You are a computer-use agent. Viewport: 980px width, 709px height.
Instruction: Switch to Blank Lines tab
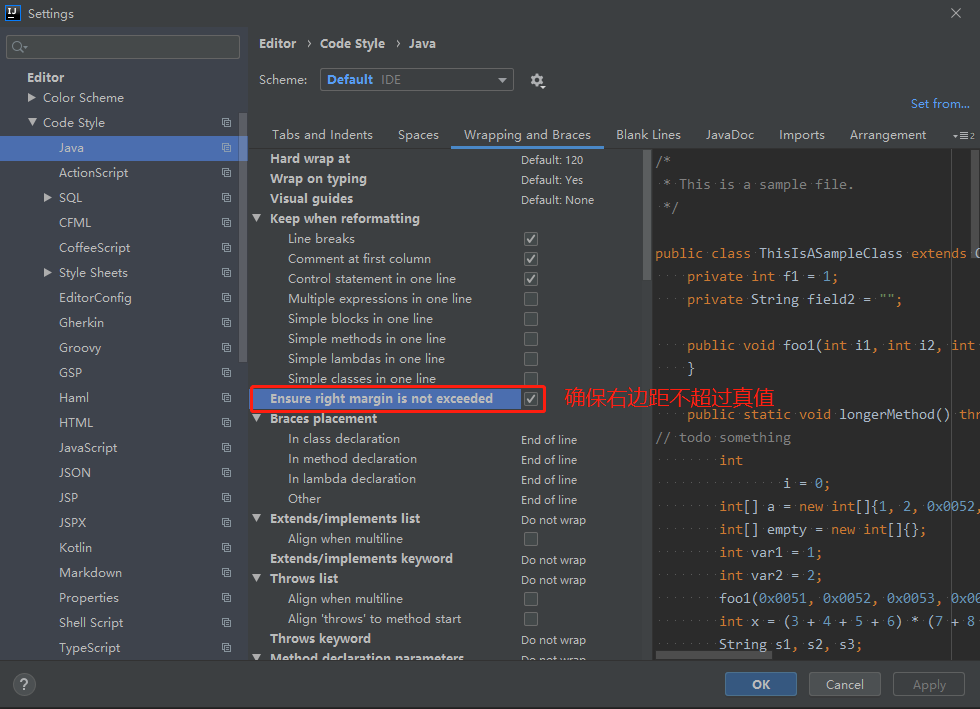click(x=648, y=135)
